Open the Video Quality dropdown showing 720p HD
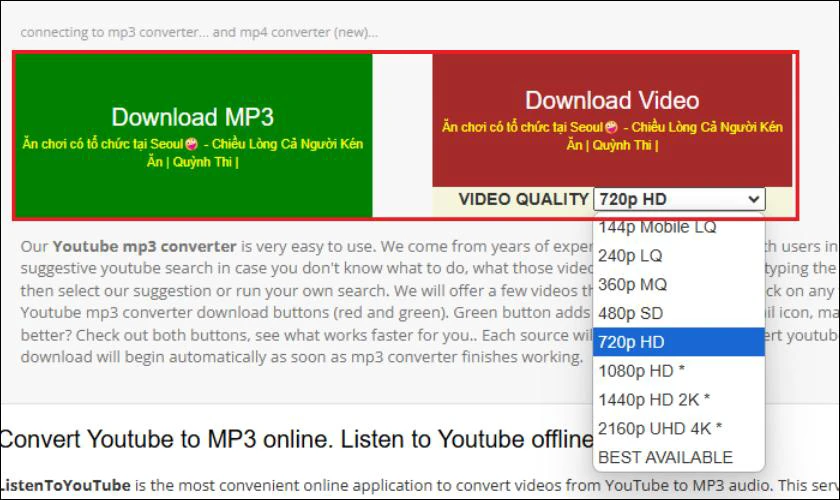Screen dimensions: 840x500 click(x=679, y=199)
